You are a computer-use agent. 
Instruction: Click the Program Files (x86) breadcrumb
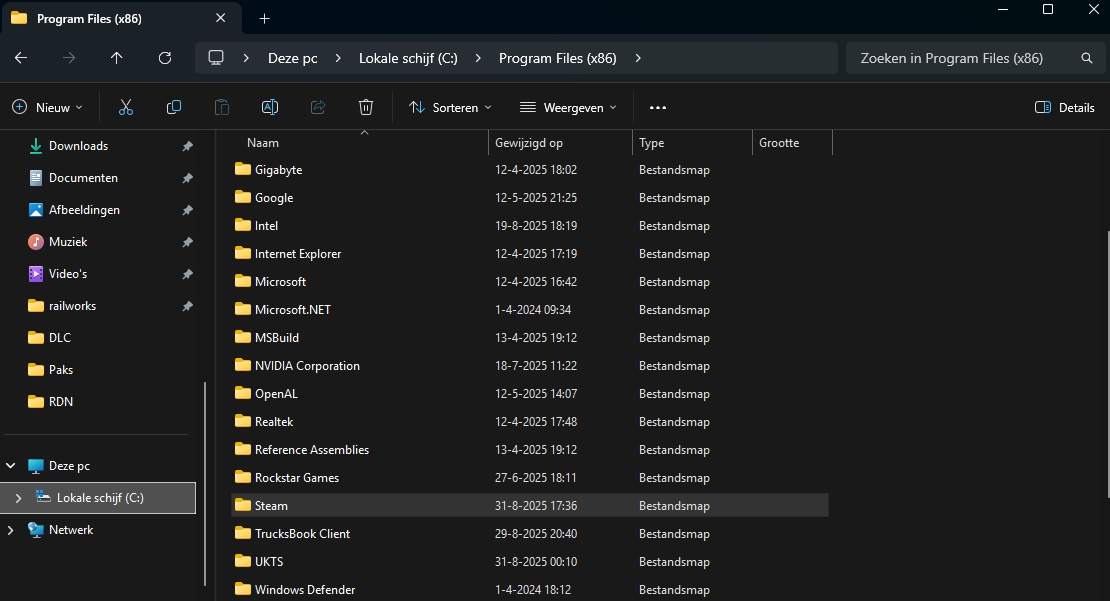(557, 58)
